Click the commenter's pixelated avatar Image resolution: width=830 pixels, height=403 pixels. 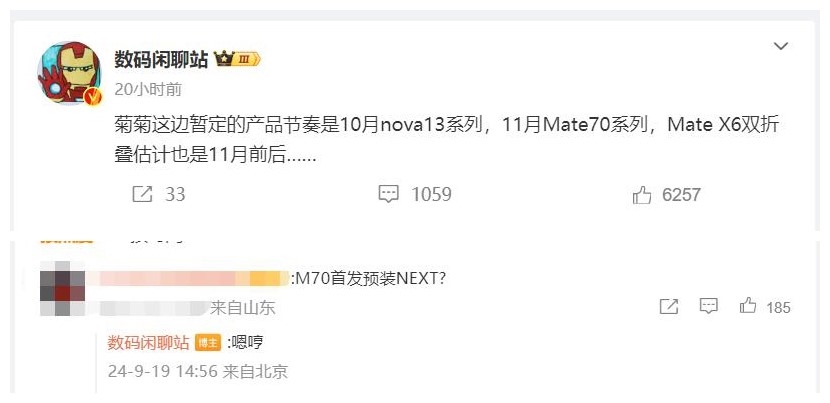click(x=62, y=289)
